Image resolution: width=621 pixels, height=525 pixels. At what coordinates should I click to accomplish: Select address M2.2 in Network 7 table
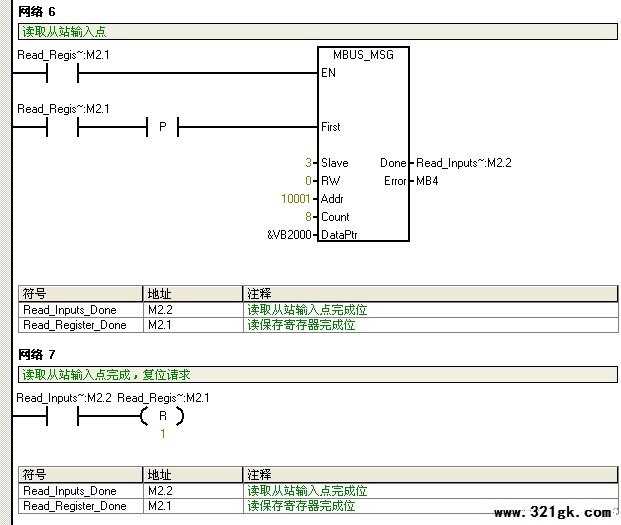(160, 491)
